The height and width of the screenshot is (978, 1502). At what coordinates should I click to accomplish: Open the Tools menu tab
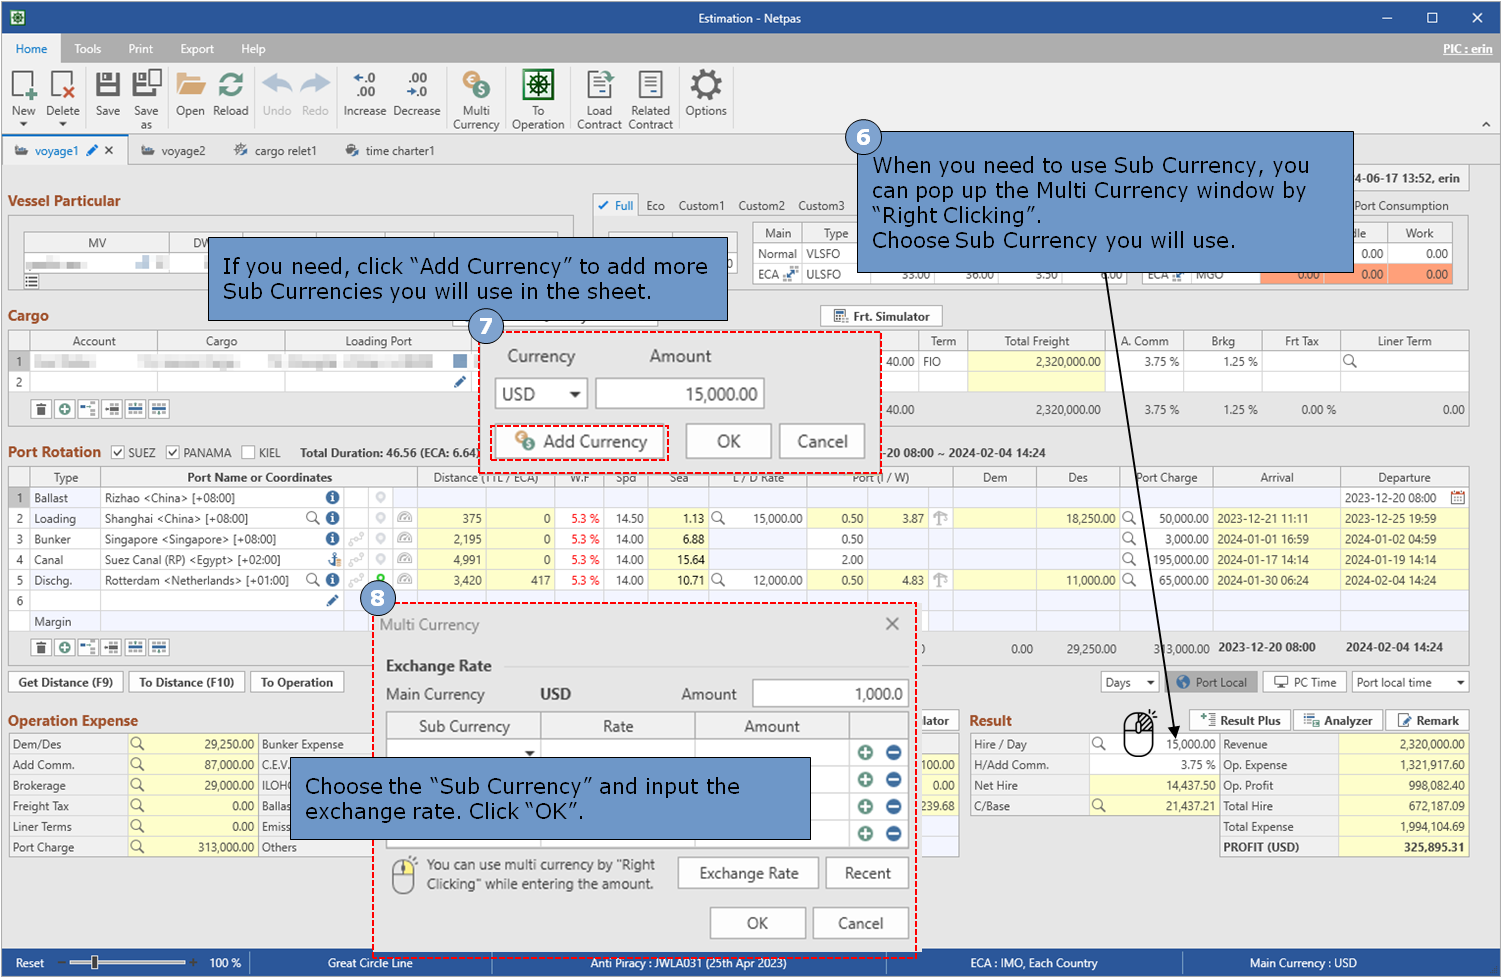(87, 49)
